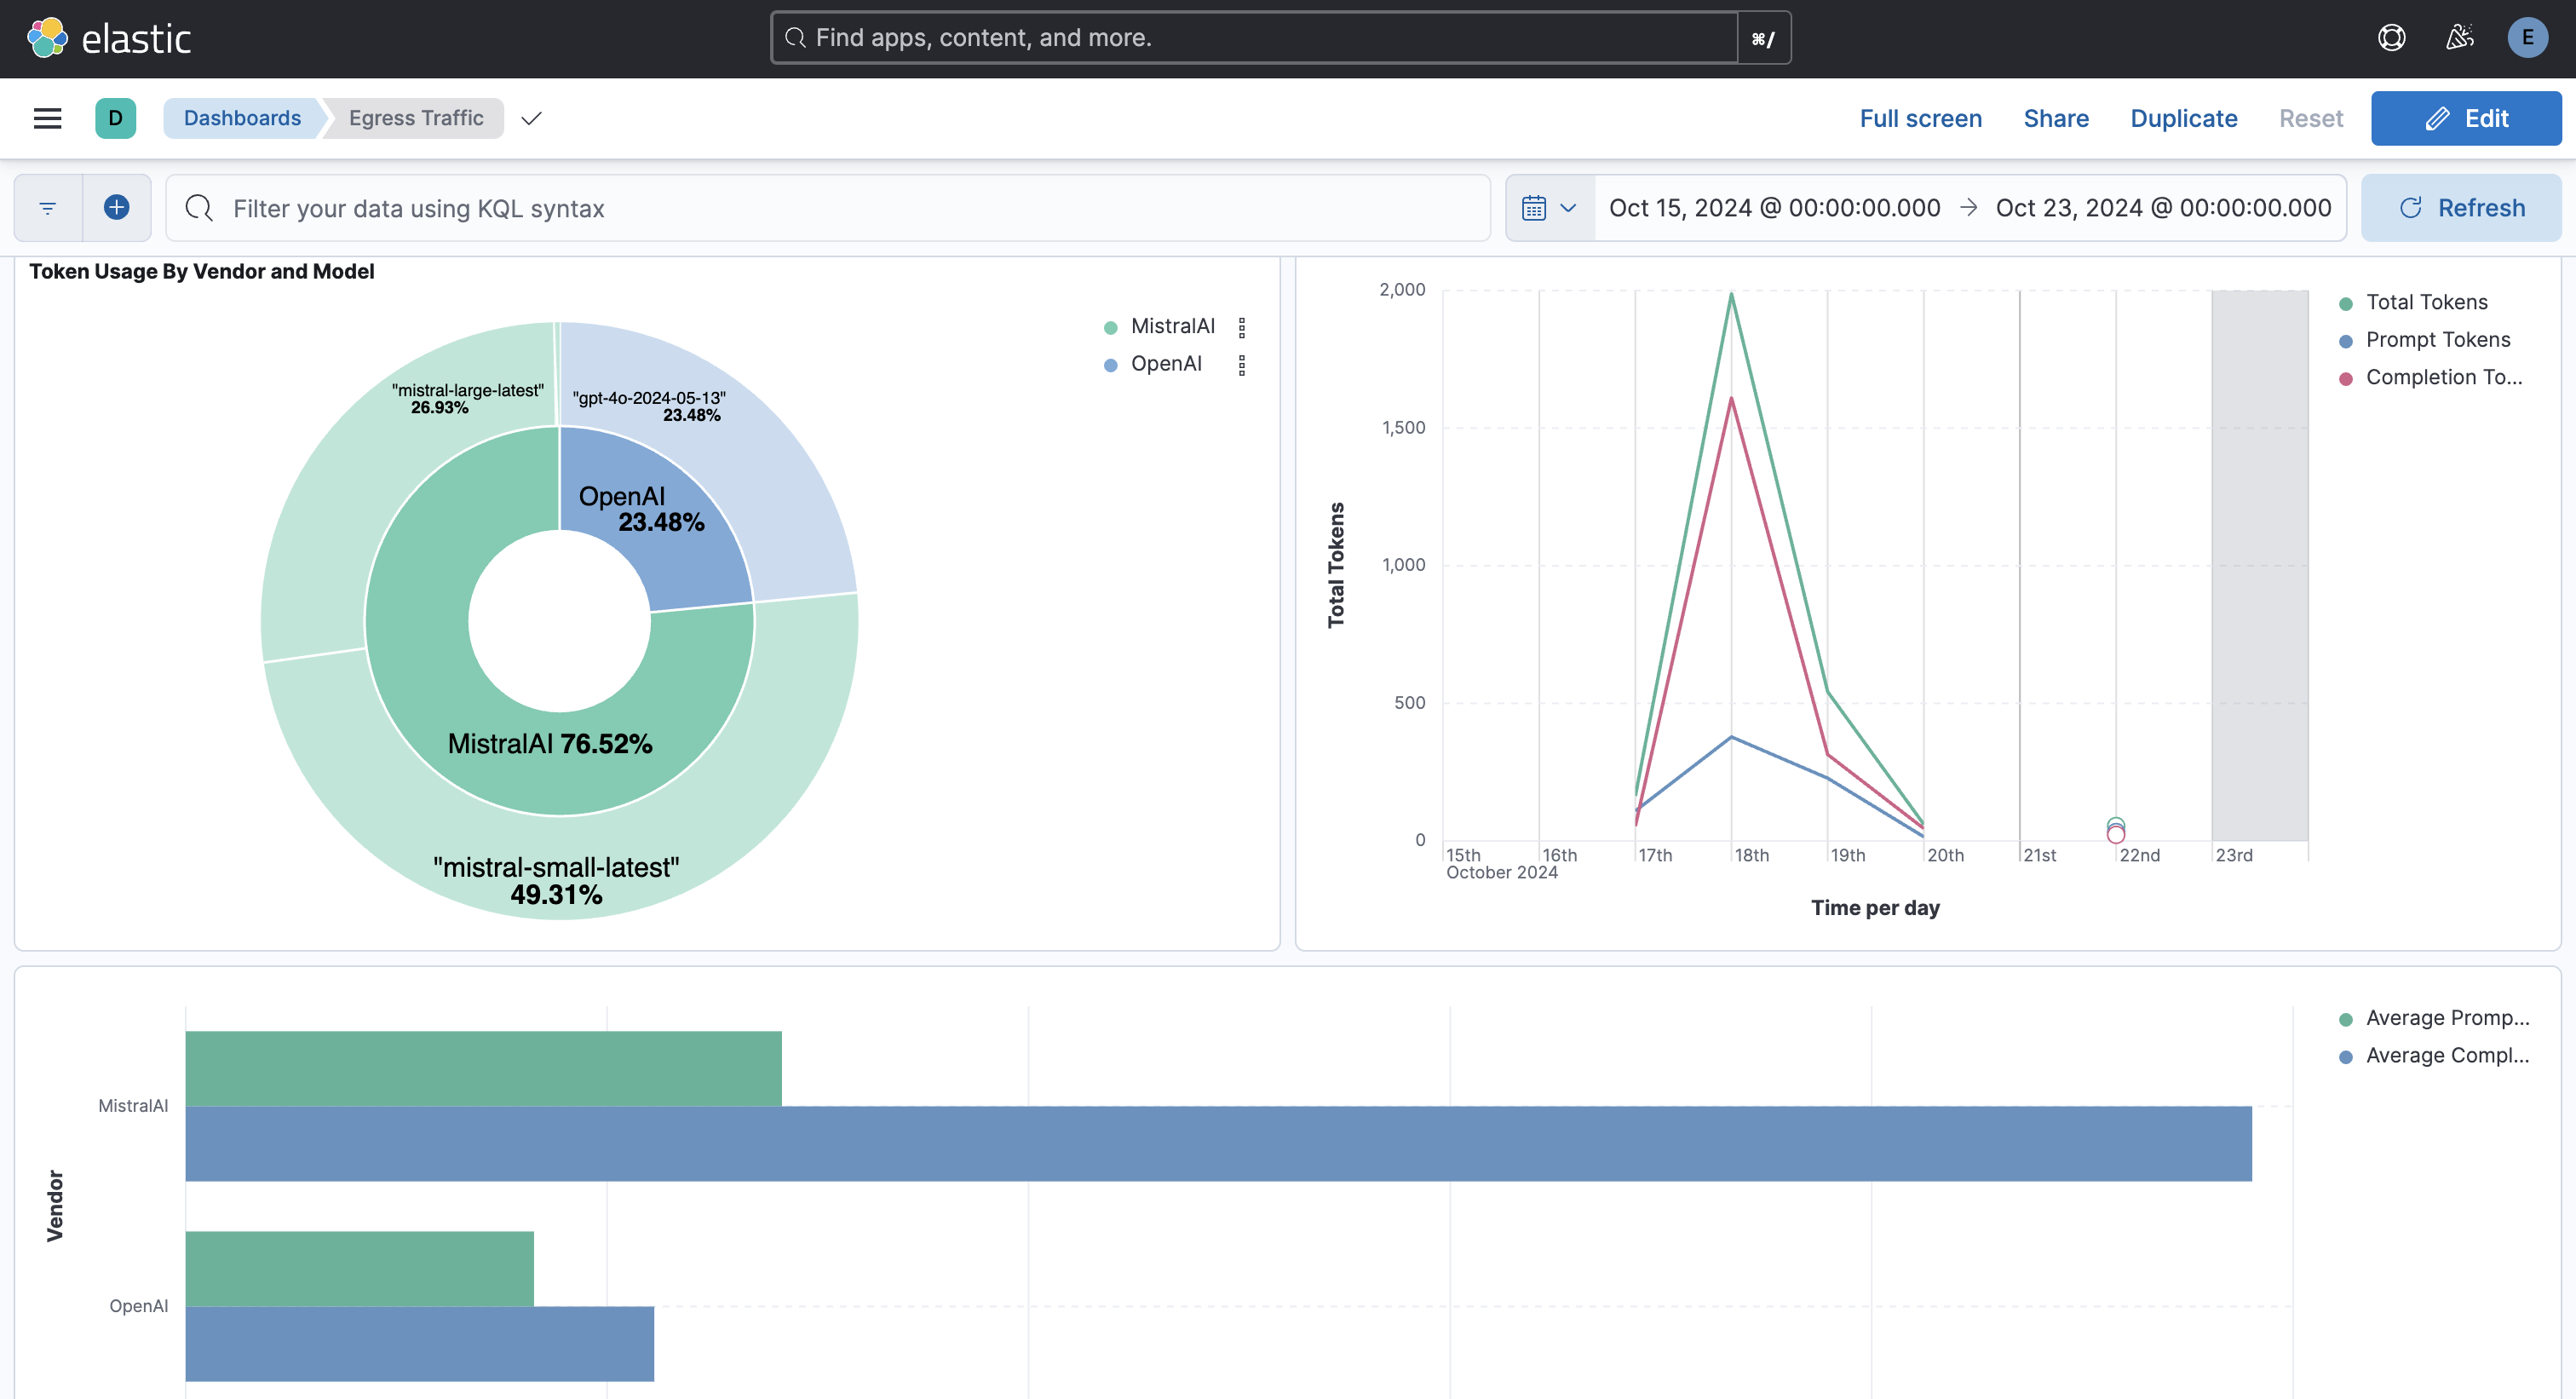
Task: Toggle Average Prompt legend series
Action: (x=2447, y=1018)
